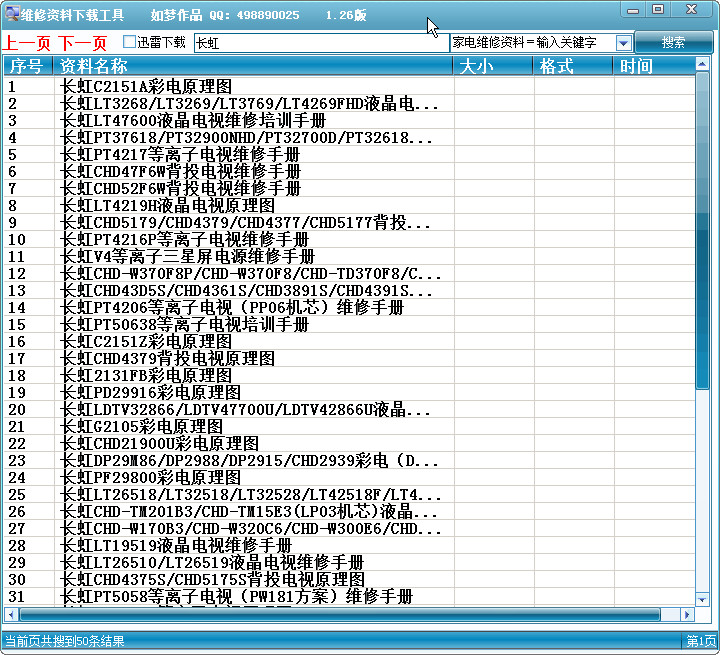The width and height of the screenshot is (720, 655).
Task: Select row 长虹G2105彩电原理图
Action: (x=349, y=426)
